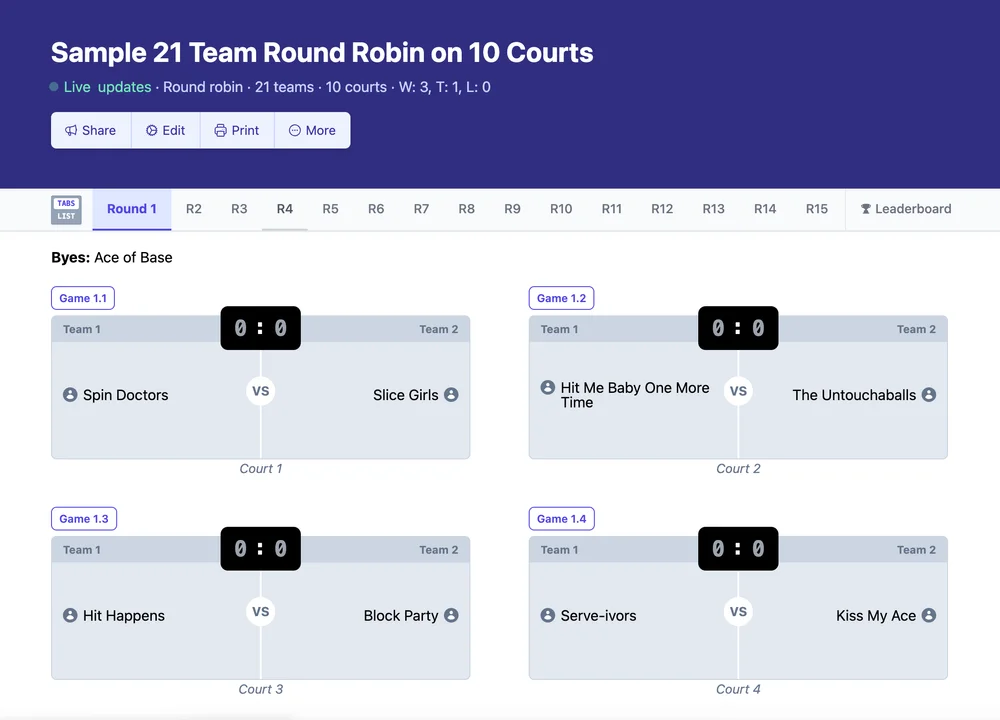Click the scoreboard for Game 1.2

click(738, 328)
